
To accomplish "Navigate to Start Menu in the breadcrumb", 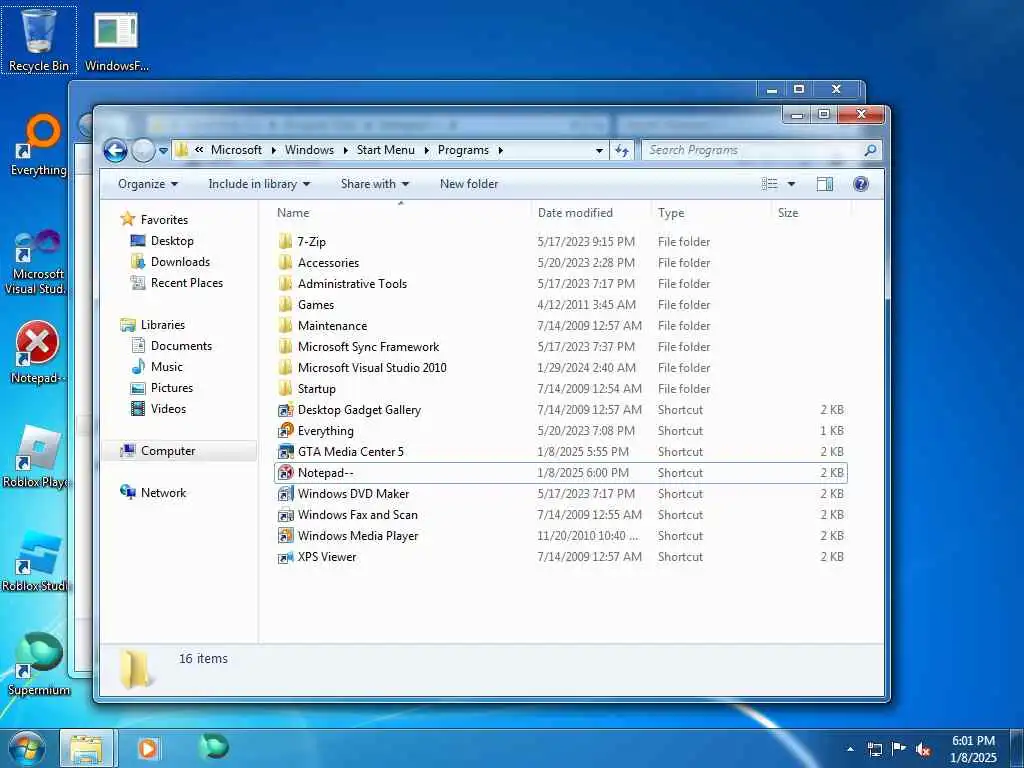I will click(385, 150).
